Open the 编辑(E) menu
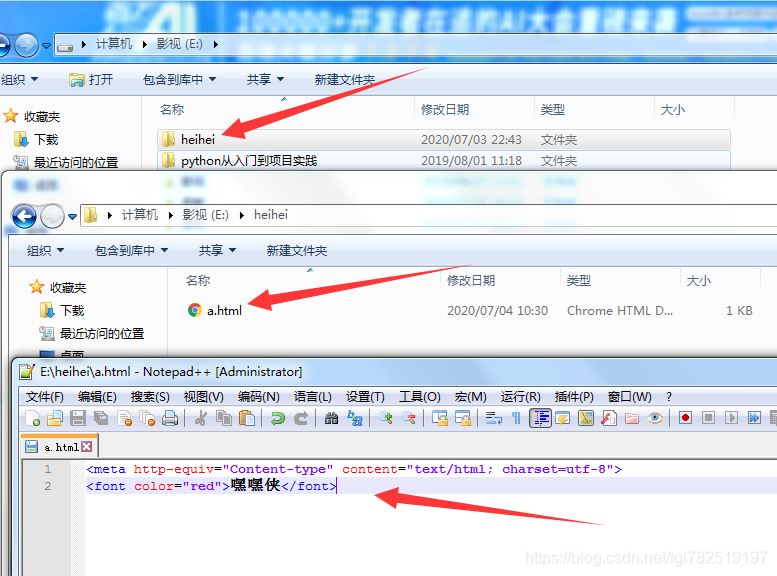777x576 pixels. (97, 397)
